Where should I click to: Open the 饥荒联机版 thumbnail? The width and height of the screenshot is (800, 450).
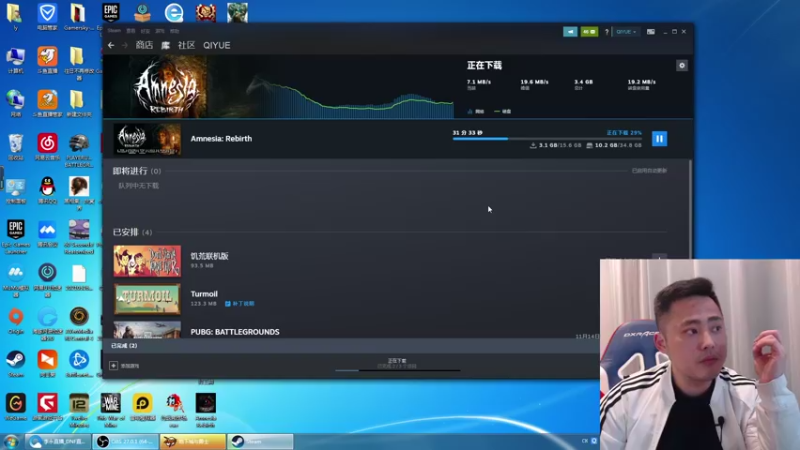click(x=147, y=261)
